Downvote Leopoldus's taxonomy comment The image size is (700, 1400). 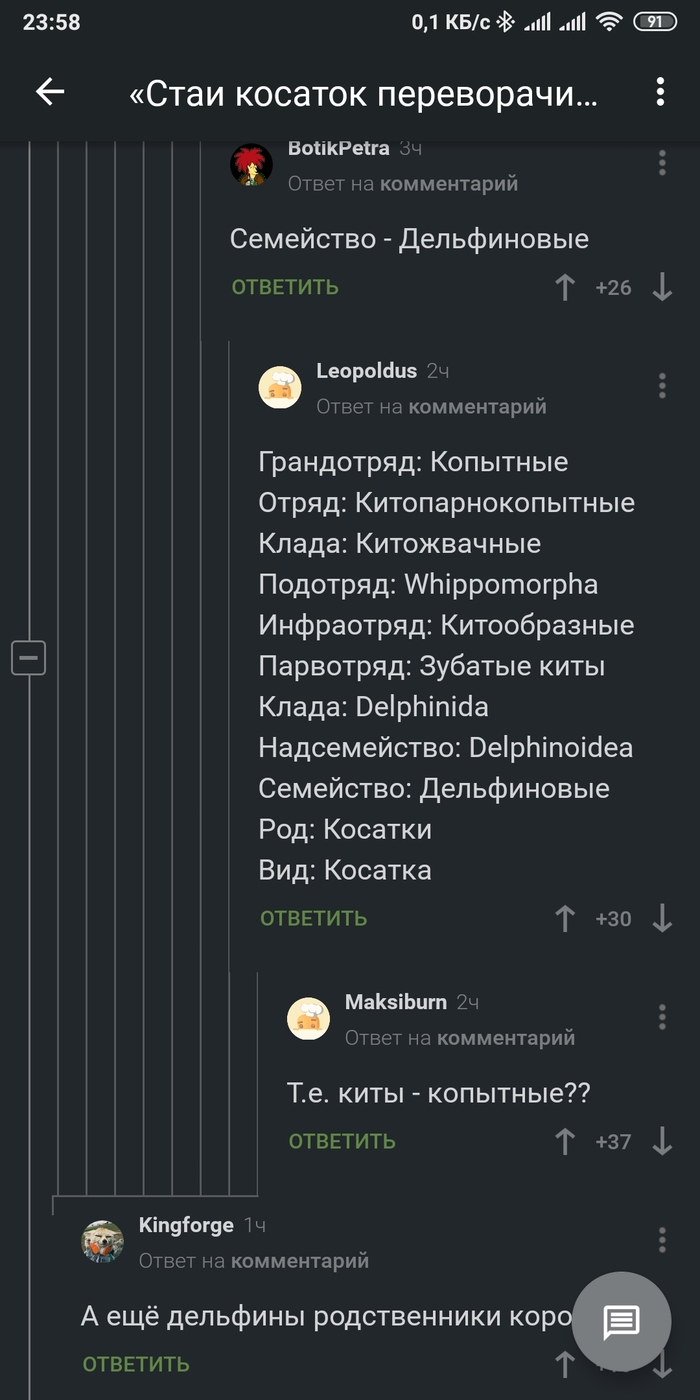(661, 917)
